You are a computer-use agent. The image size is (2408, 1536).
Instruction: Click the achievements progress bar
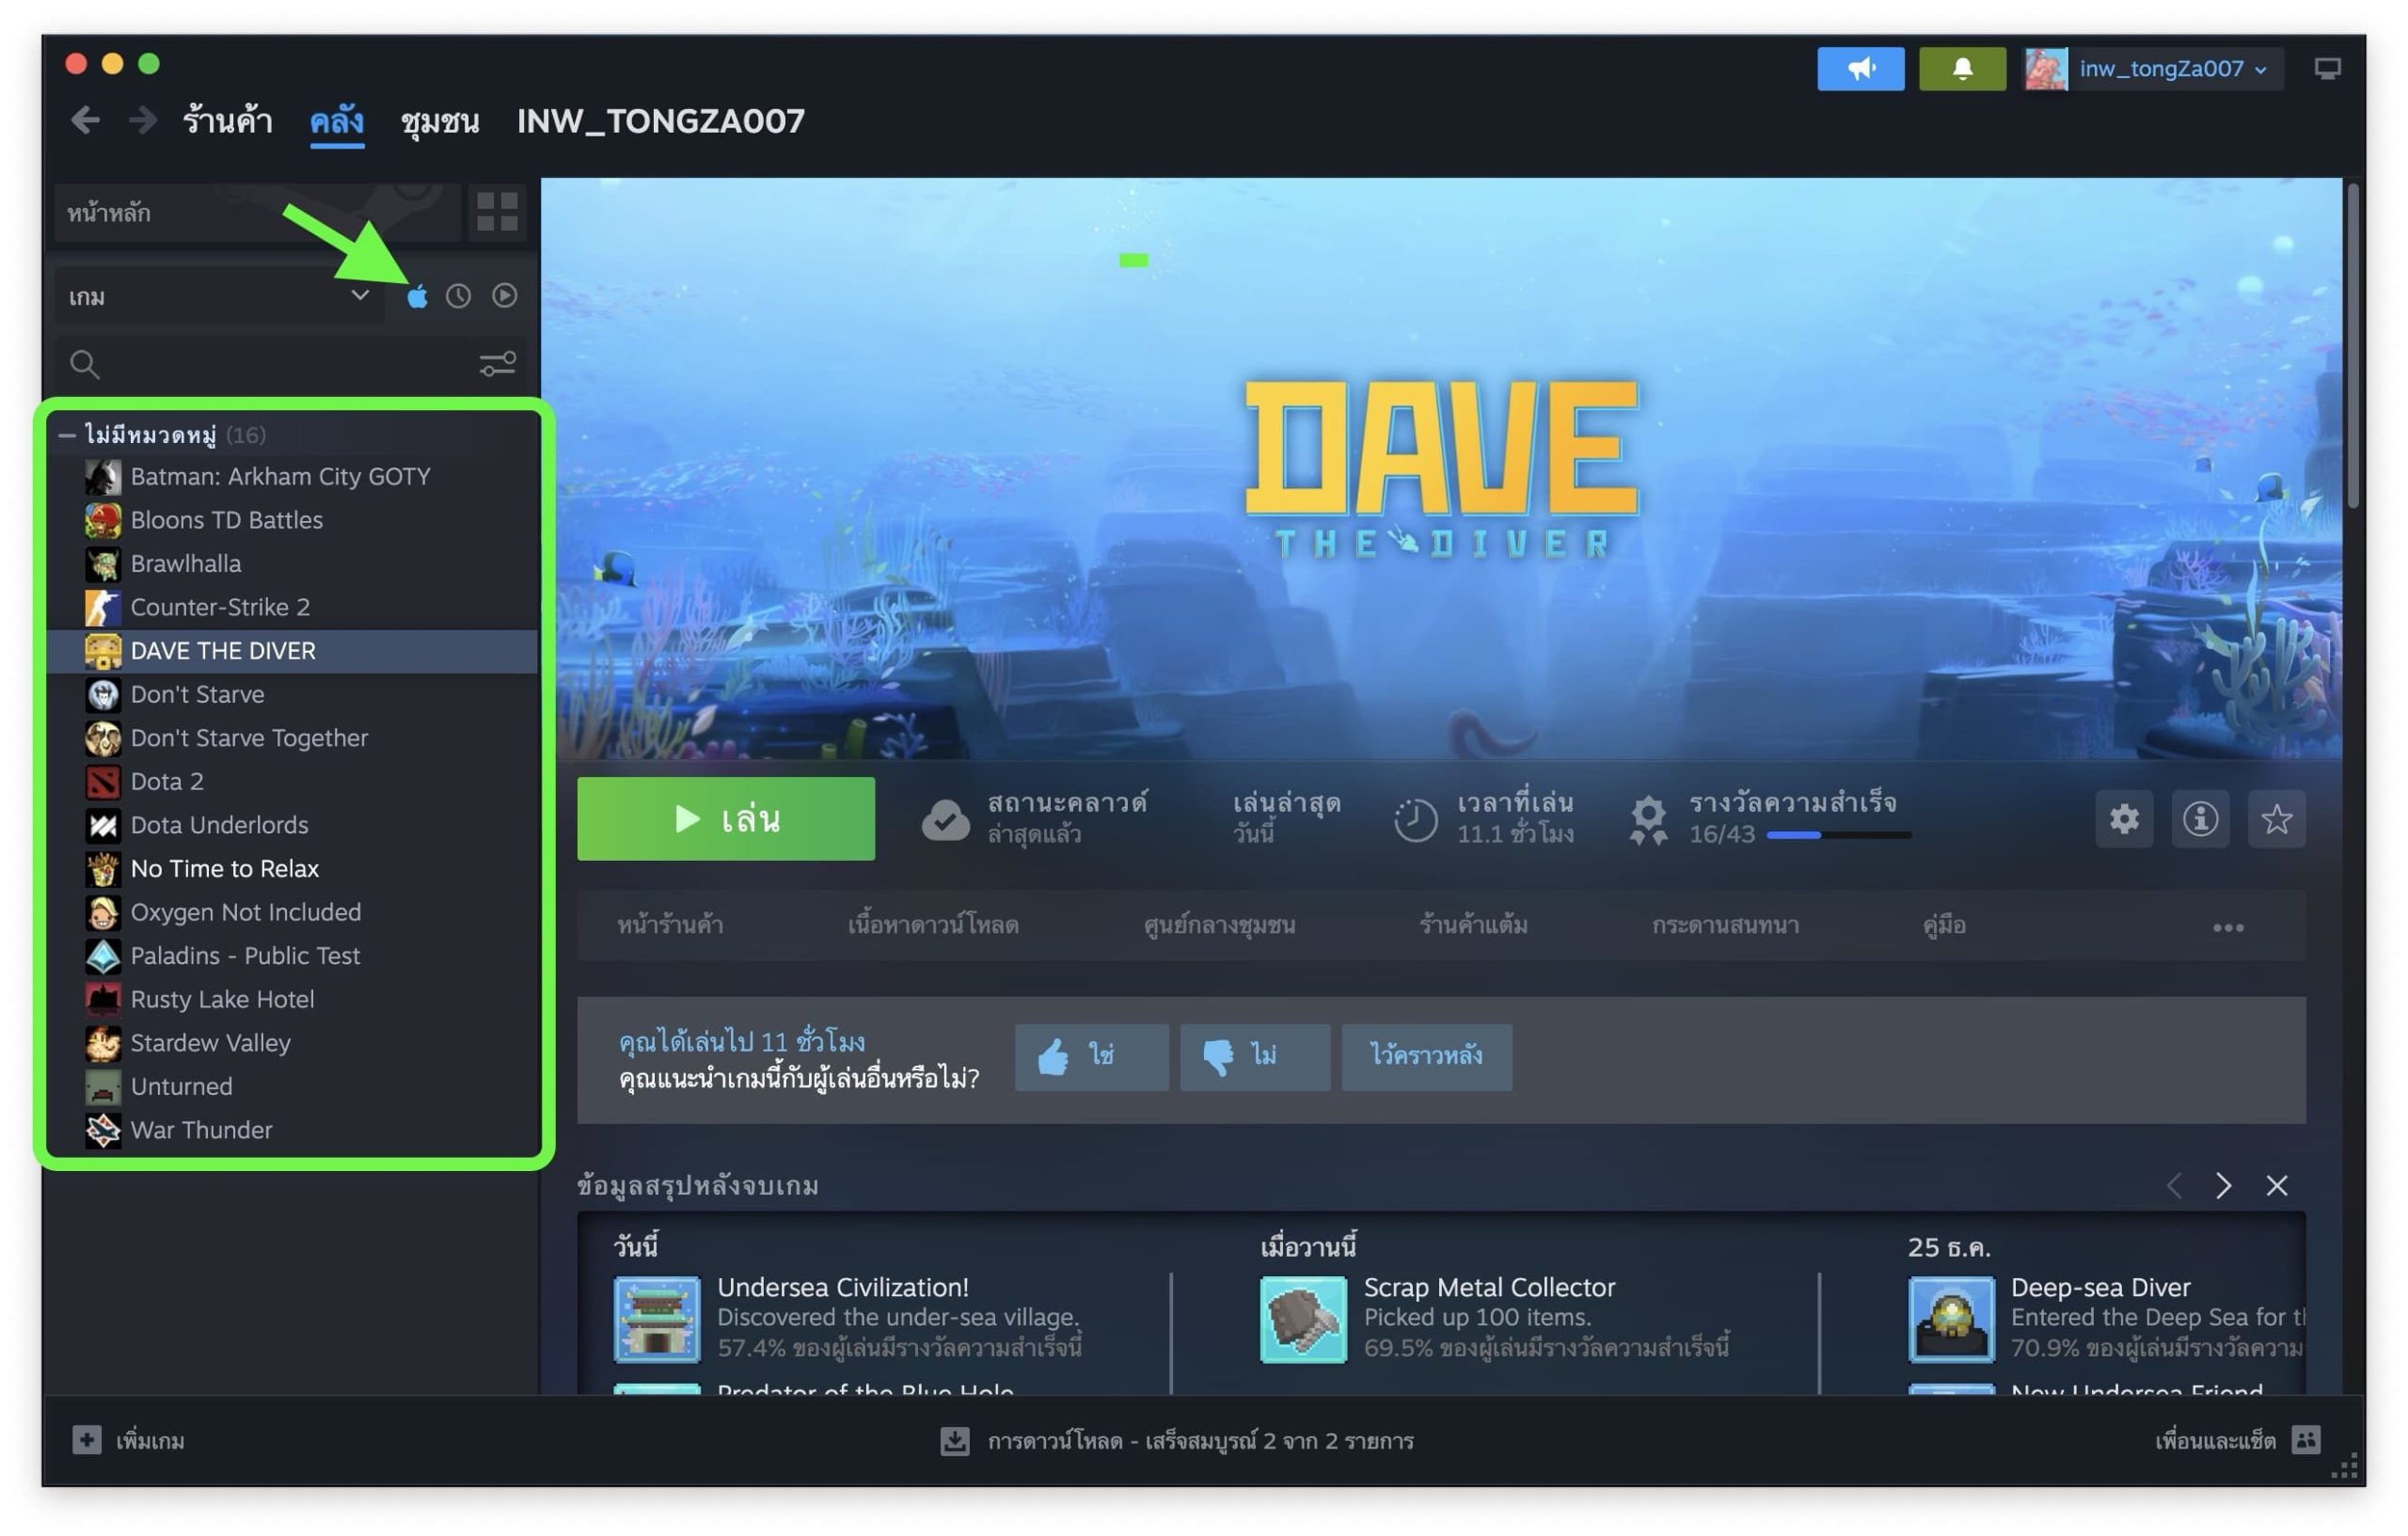tap(1838, 835)
